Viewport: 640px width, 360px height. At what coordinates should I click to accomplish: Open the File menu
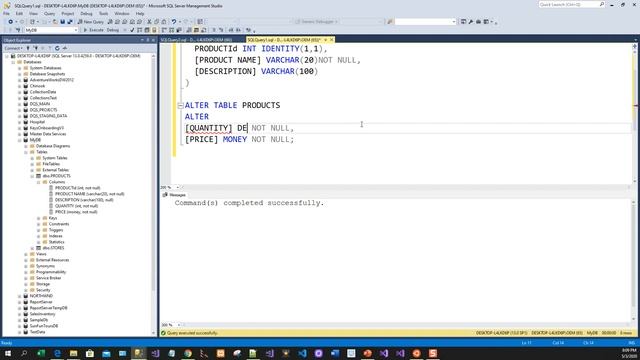click(x=7, y=13)
